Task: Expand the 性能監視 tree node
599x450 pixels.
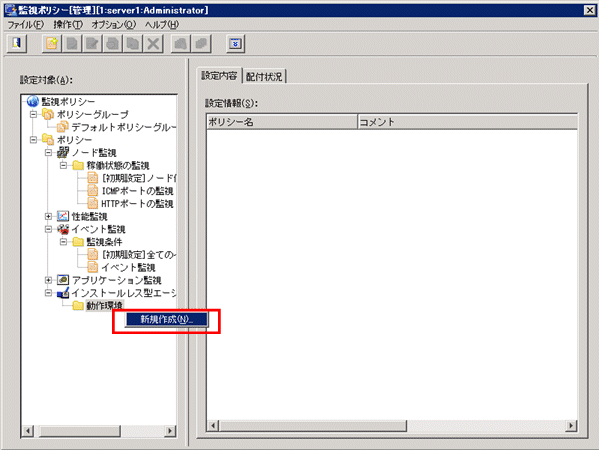Action: 49,216
